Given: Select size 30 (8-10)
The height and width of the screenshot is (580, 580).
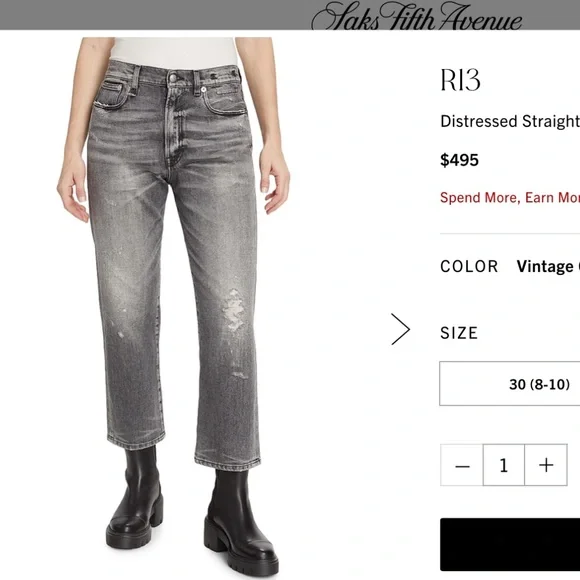Looking at the screenshot, I should [x=510, y=384].
